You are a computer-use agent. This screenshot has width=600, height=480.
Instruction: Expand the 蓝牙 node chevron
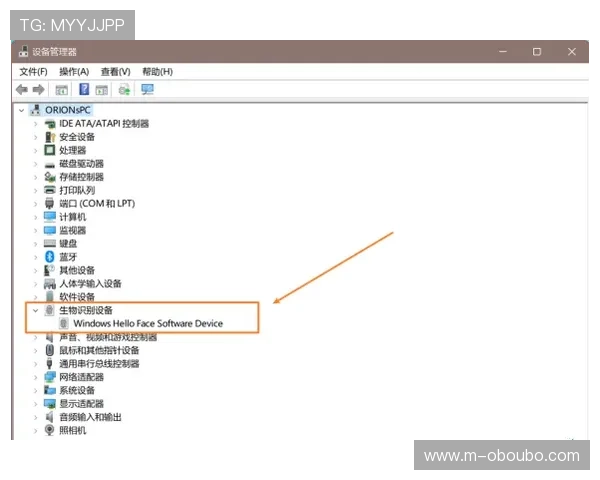[36, 257]
